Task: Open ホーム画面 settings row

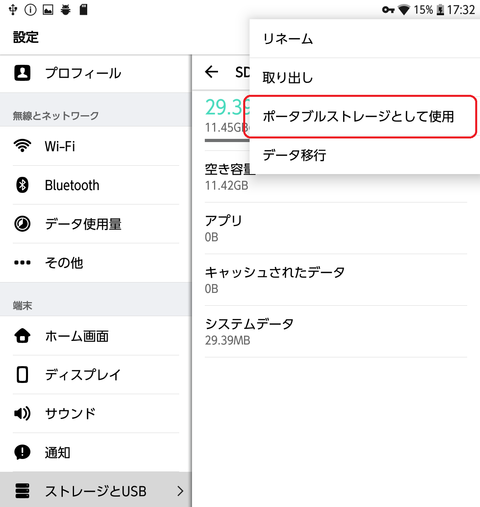Action: 96,336
